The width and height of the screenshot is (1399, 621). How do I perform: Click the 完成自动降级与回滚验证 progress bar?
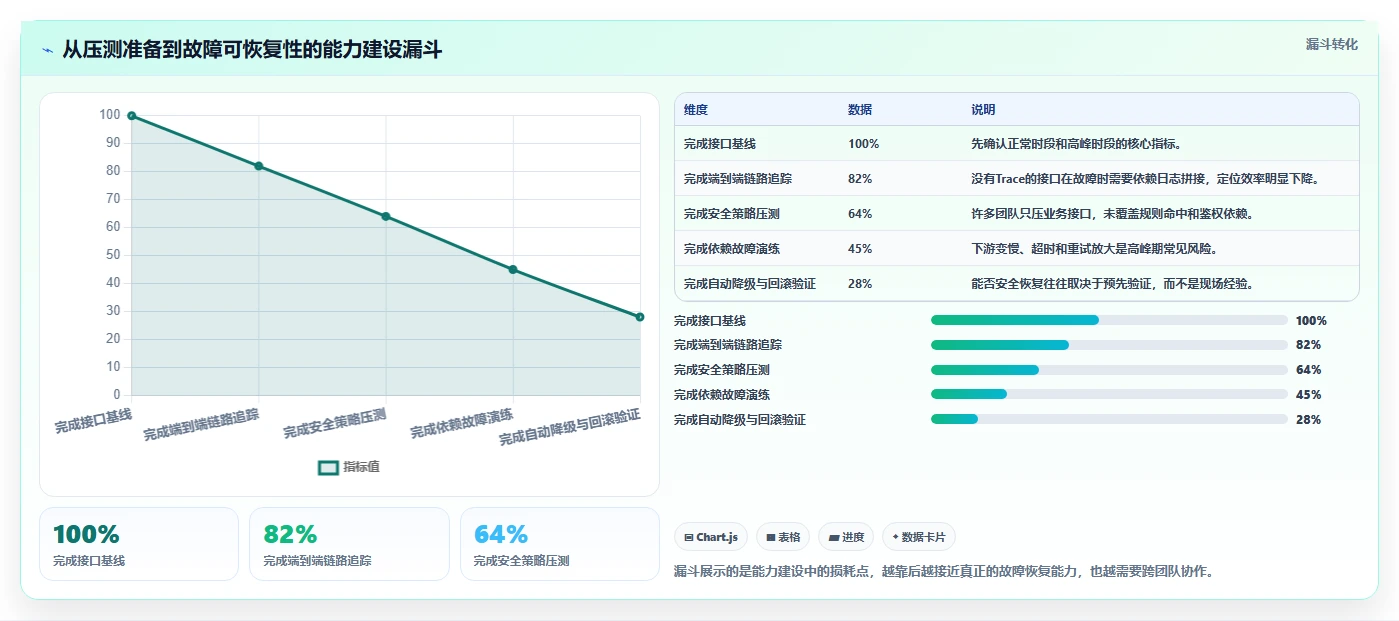tap(1109, 420)
